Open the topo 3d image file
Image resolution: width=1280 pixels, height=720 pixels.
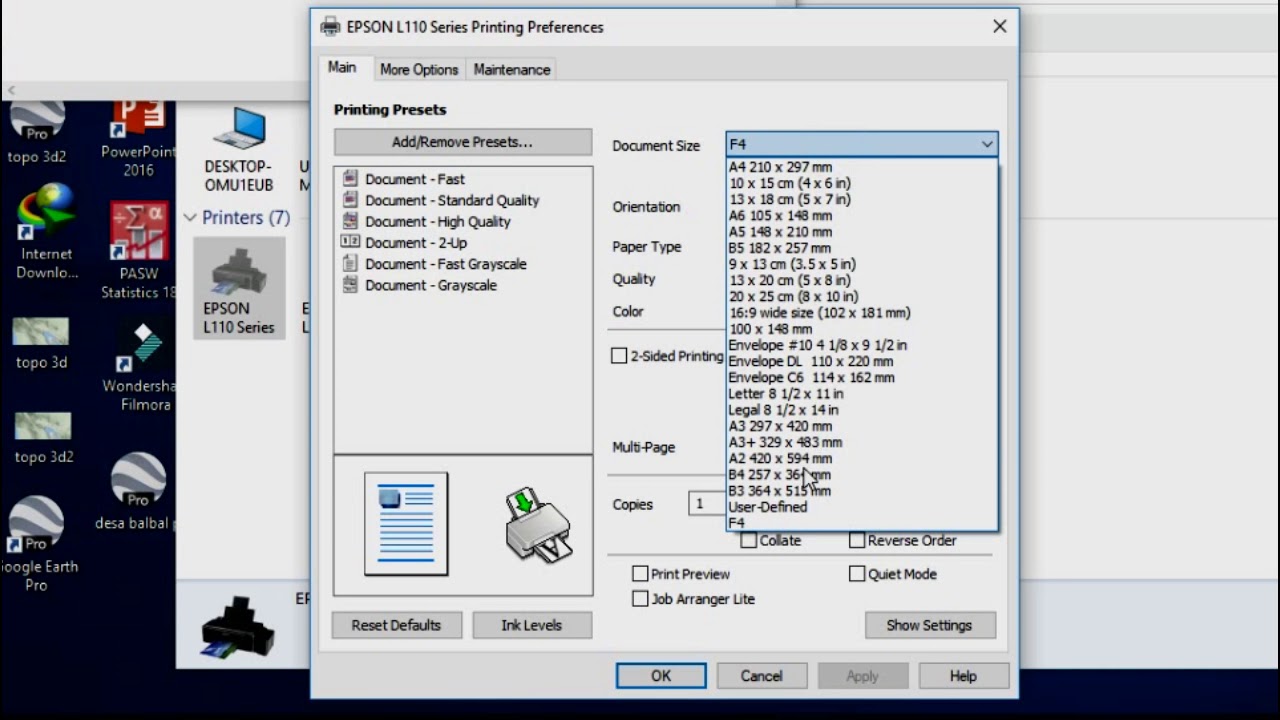(42, 344)
